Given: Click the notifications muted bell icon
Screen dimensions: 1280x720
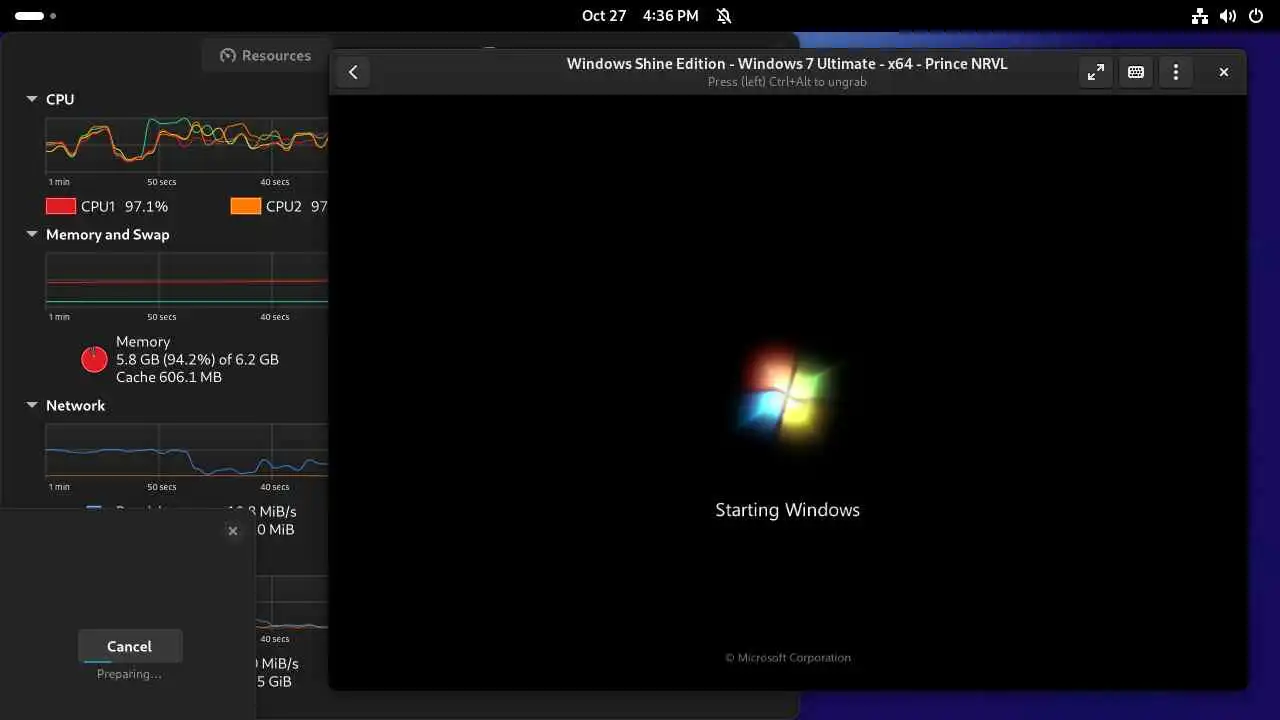Looking at the screenshot, I should coord(724,16).
